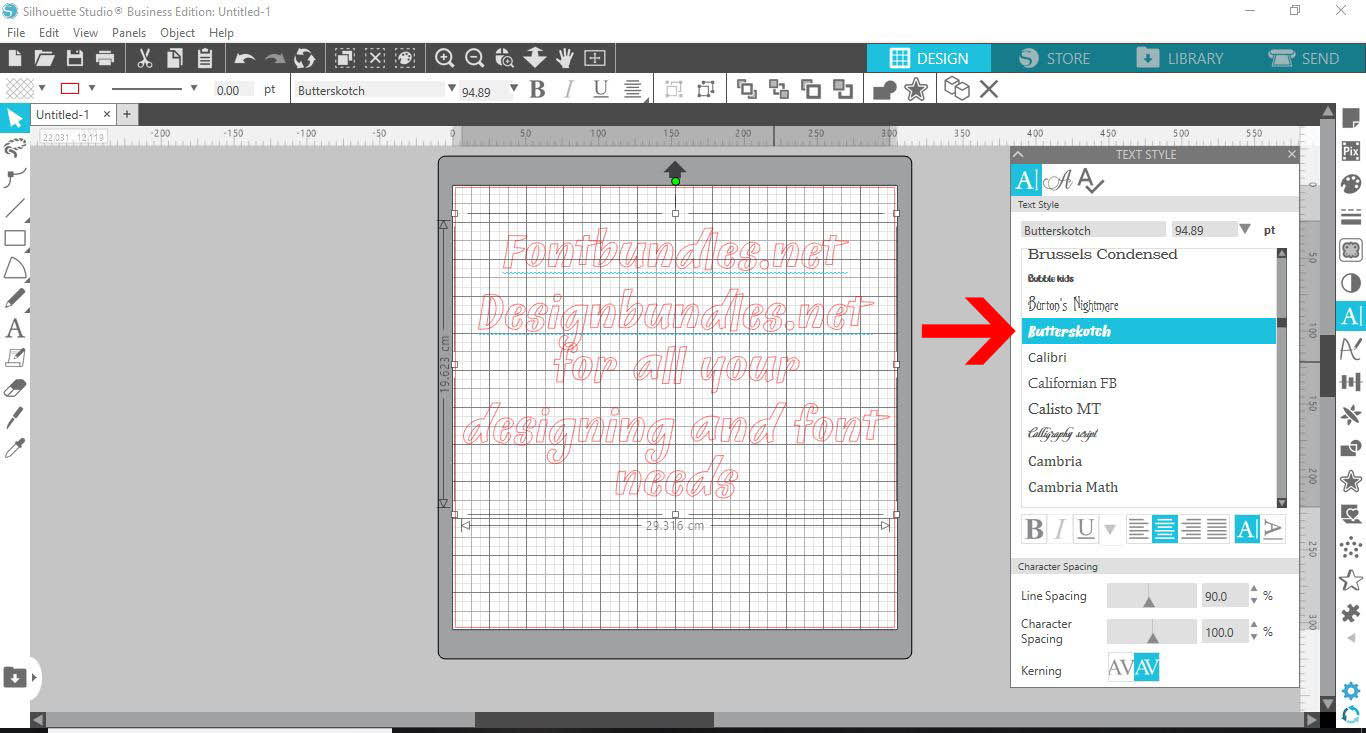Select the Eyedropper tool
Image resolution: width=1366 pixels, height=733 pixels.
point(15,447)
